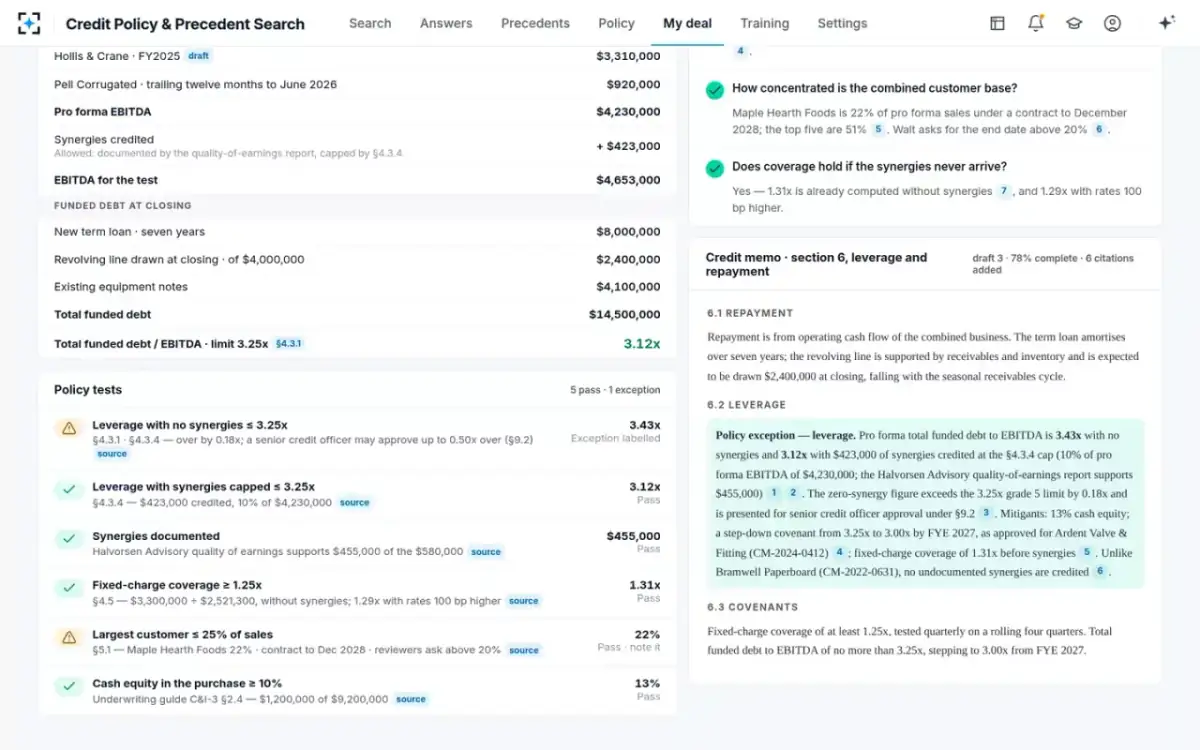
Task: Click check icon beside Cash equity in the purchase
Action: [69, 686]
